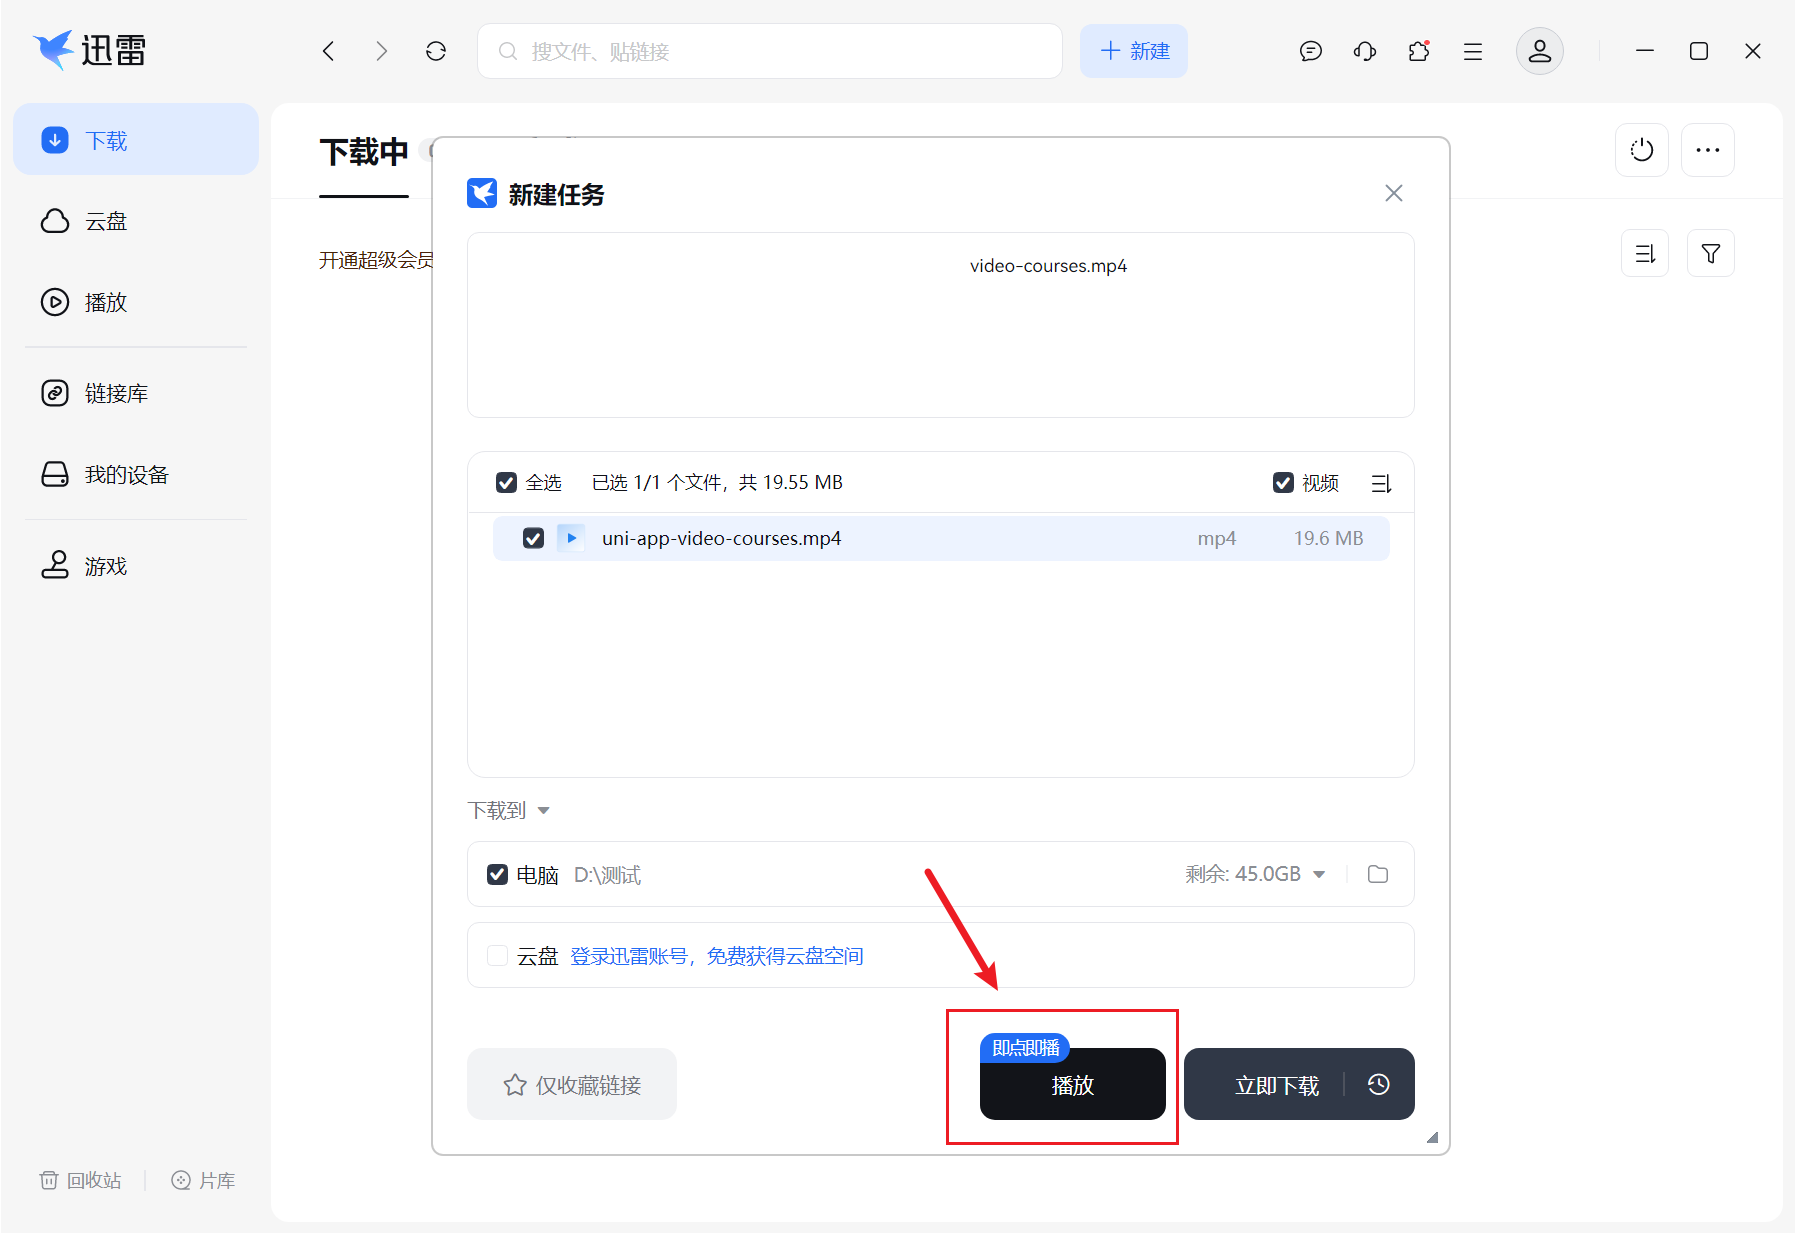Screen dimensions: 1798x1236
Task: Click the mp4 file type cell
Action: [1217, 539]
